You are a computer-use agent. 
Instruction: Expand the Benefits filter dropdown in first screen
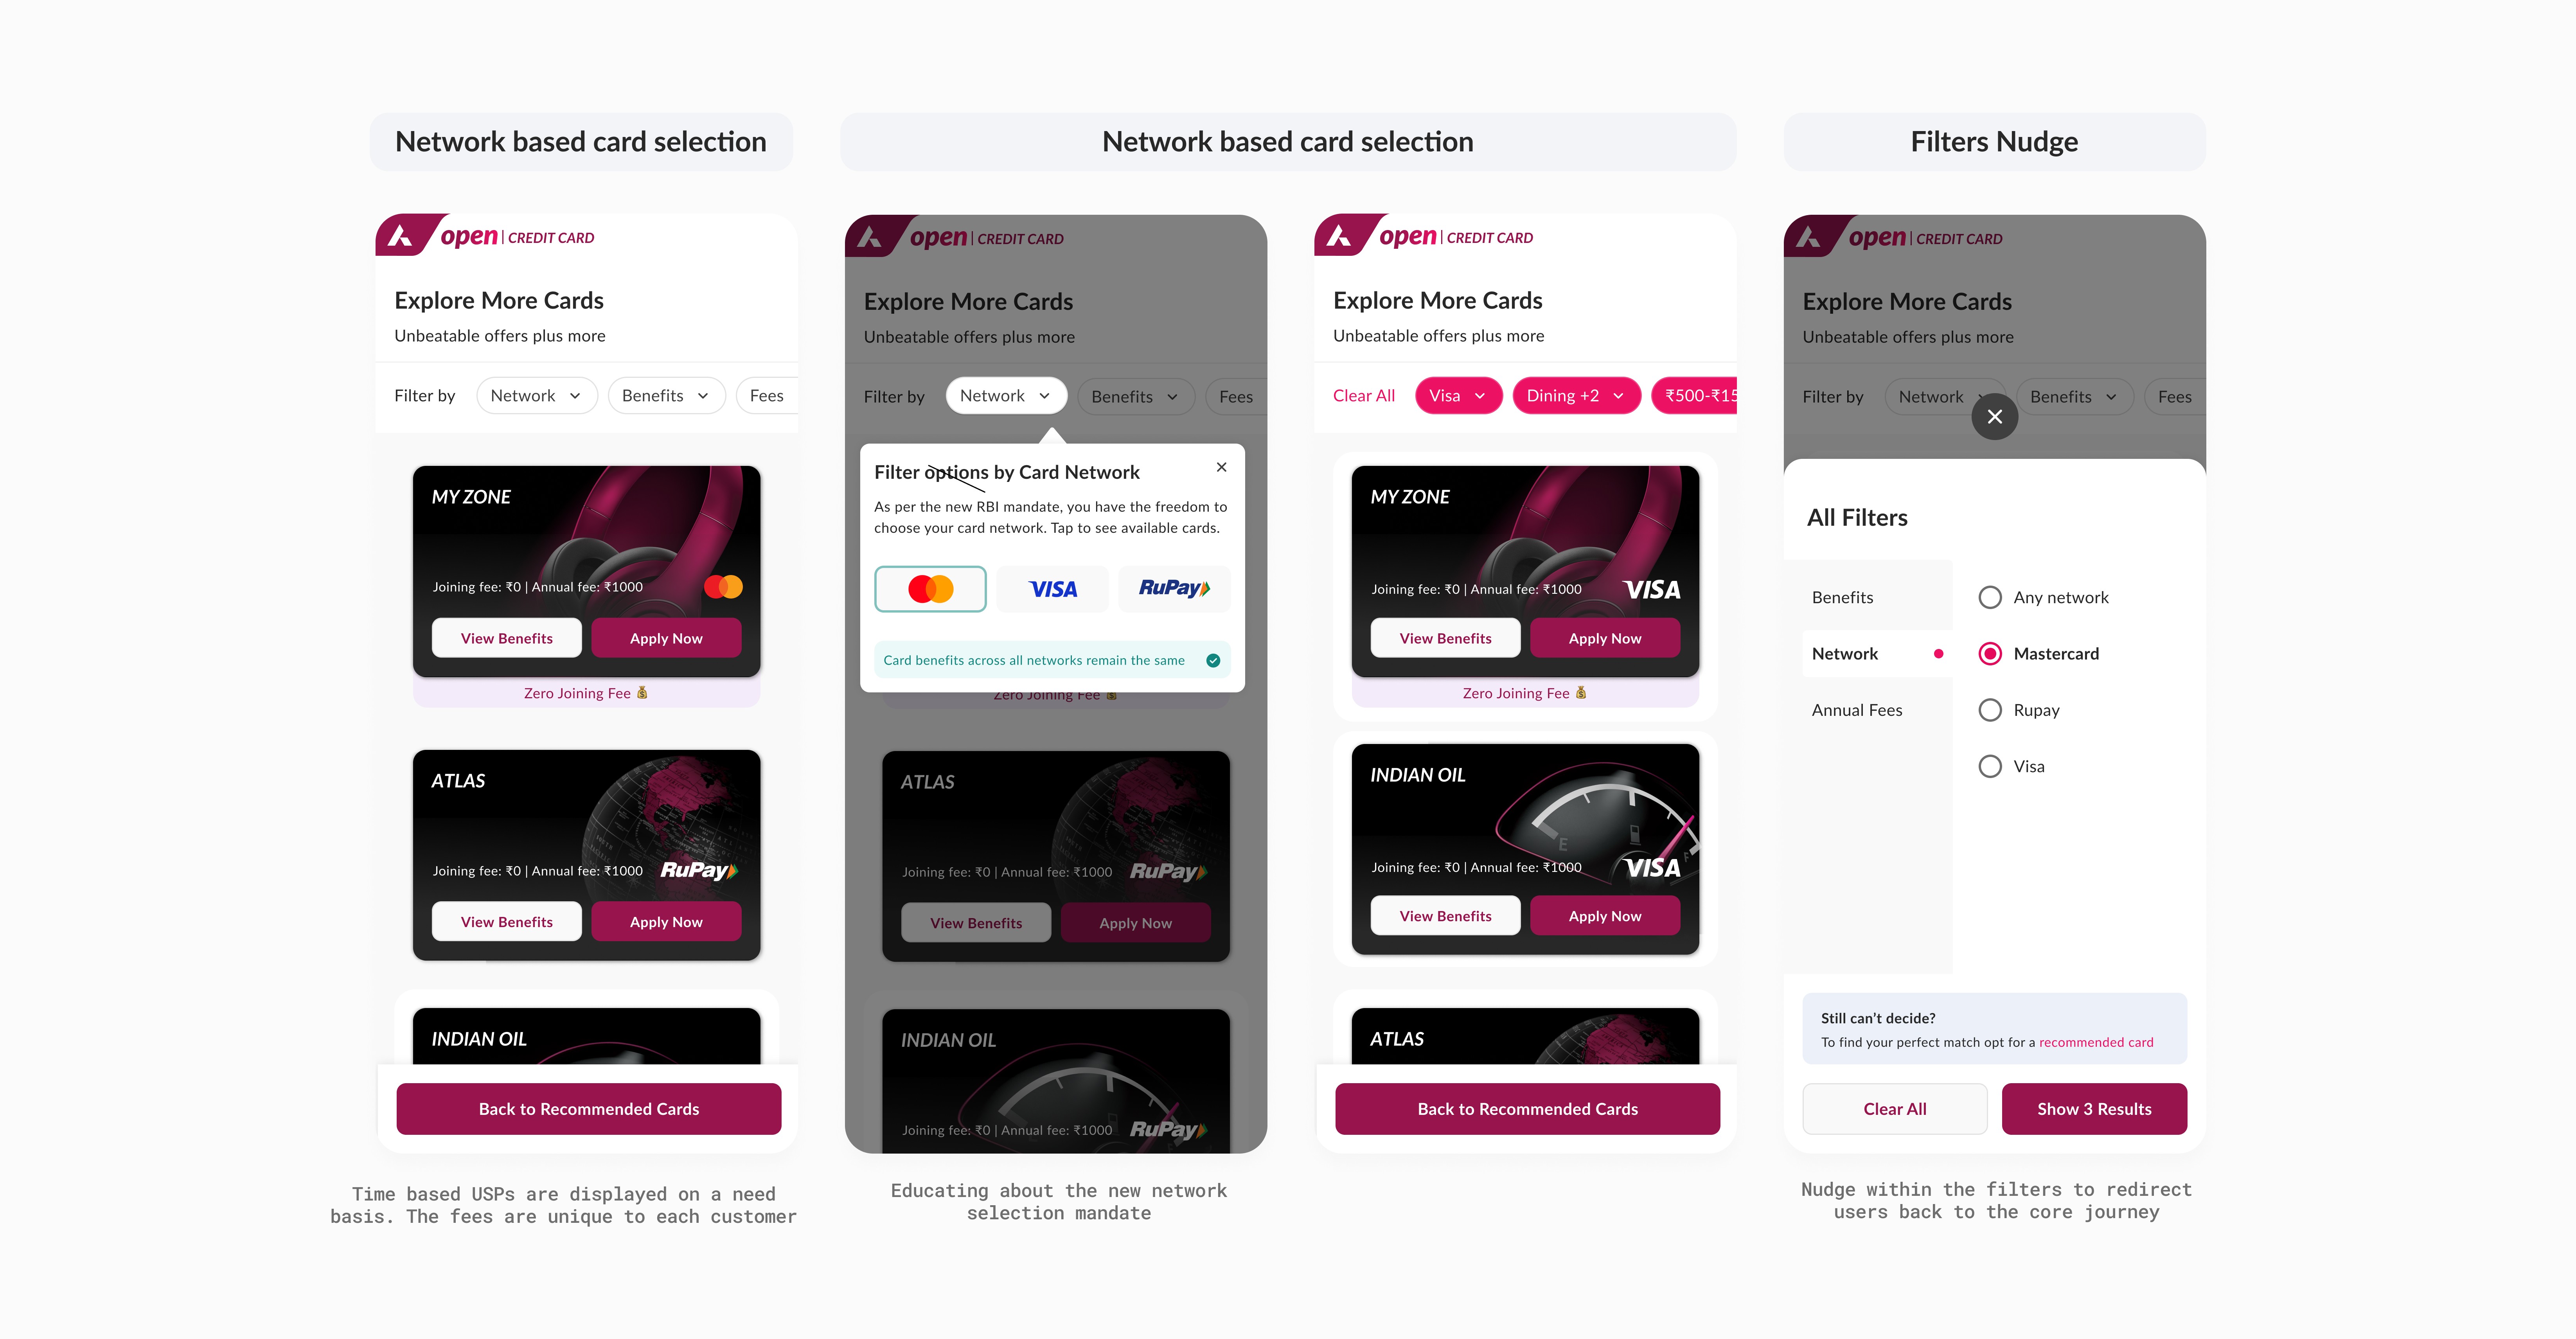tap(666, 396)
